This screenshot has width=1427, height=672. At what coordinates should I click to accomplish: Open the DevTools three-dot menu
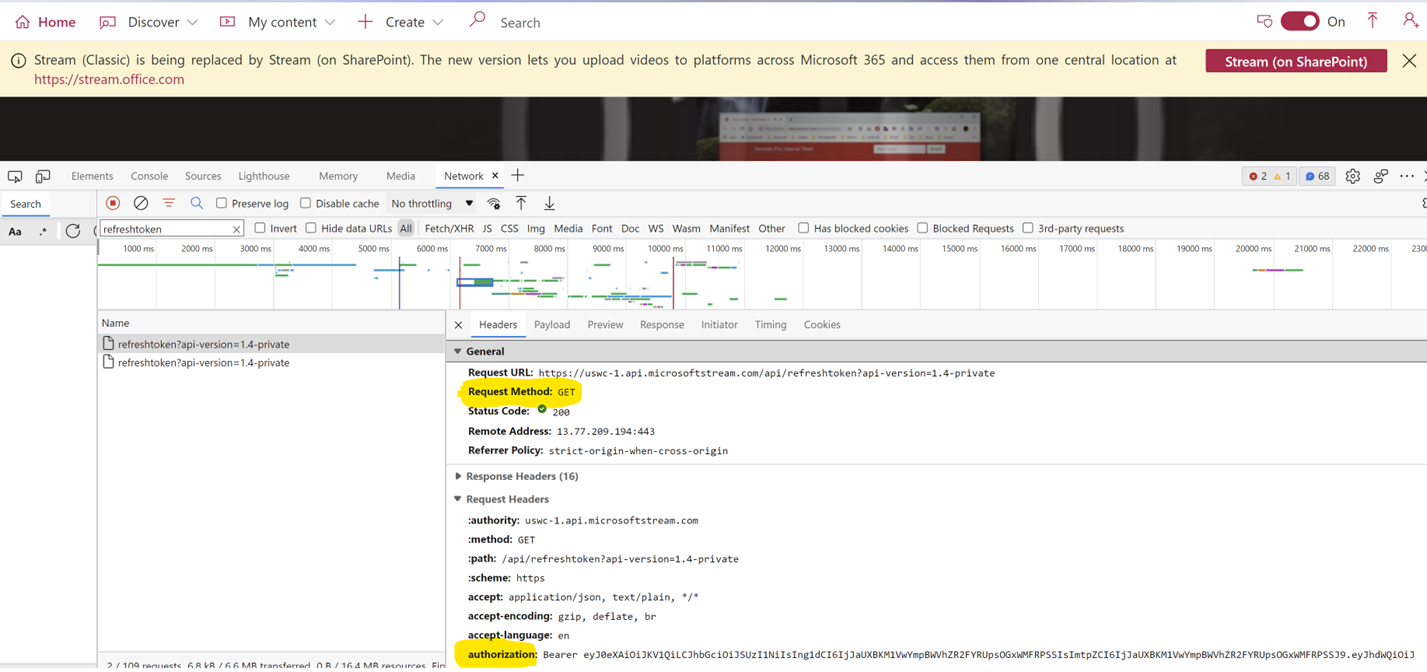1407,176
